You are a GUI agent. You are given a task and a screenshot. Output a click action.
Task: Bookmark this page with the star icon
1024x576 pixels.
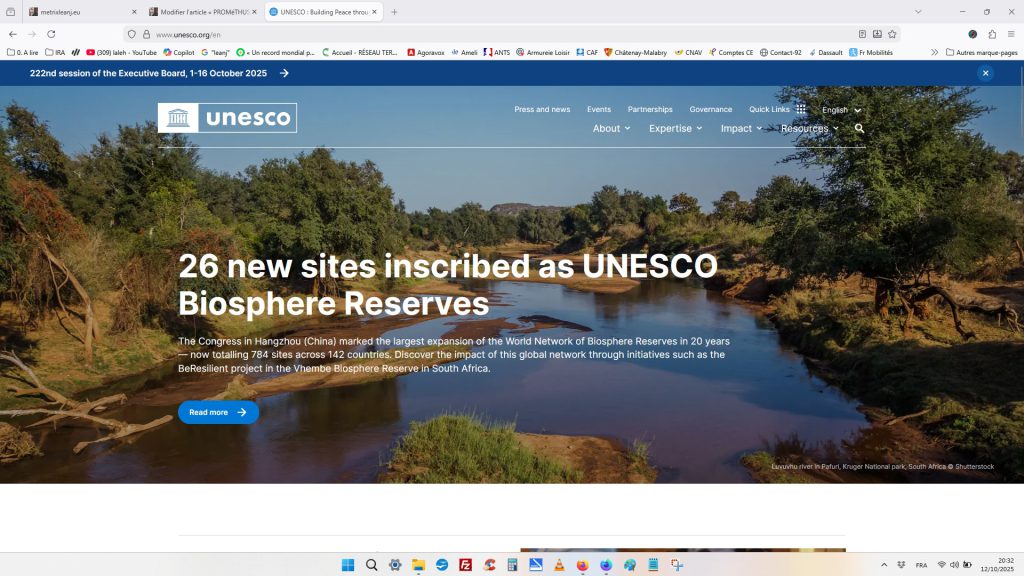[892, 34]
